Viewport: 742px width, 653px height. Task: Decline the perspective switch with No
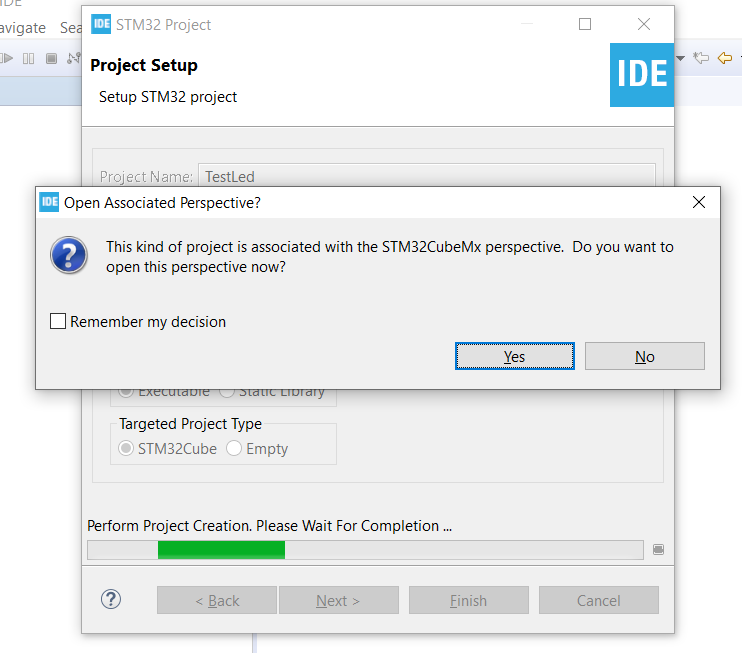(x=645, y=356)
